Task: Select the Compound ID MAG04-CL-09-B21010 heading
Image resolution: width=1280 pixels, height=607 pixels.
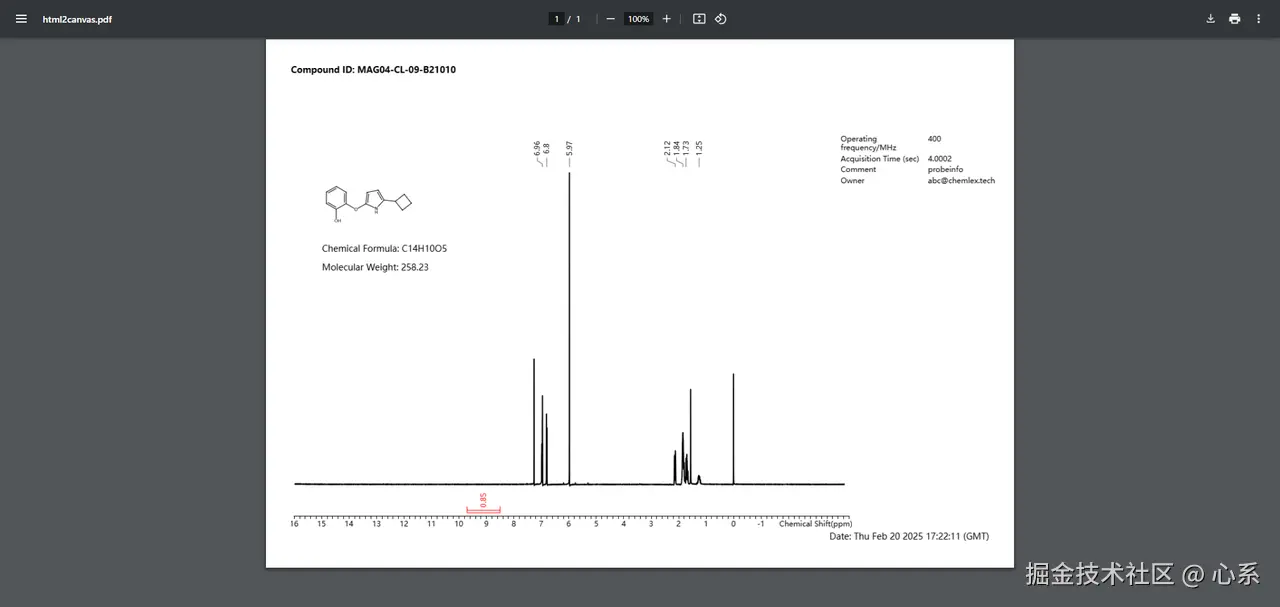Action: click(x=373, y=70)
